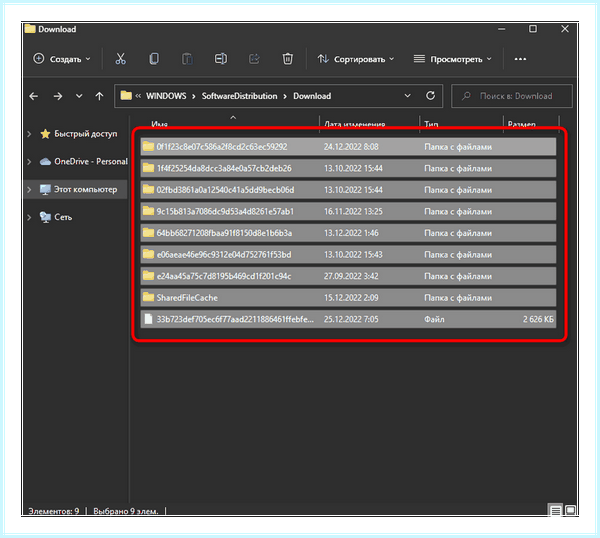Switch to details view icon in status bar

pos(556,510)
